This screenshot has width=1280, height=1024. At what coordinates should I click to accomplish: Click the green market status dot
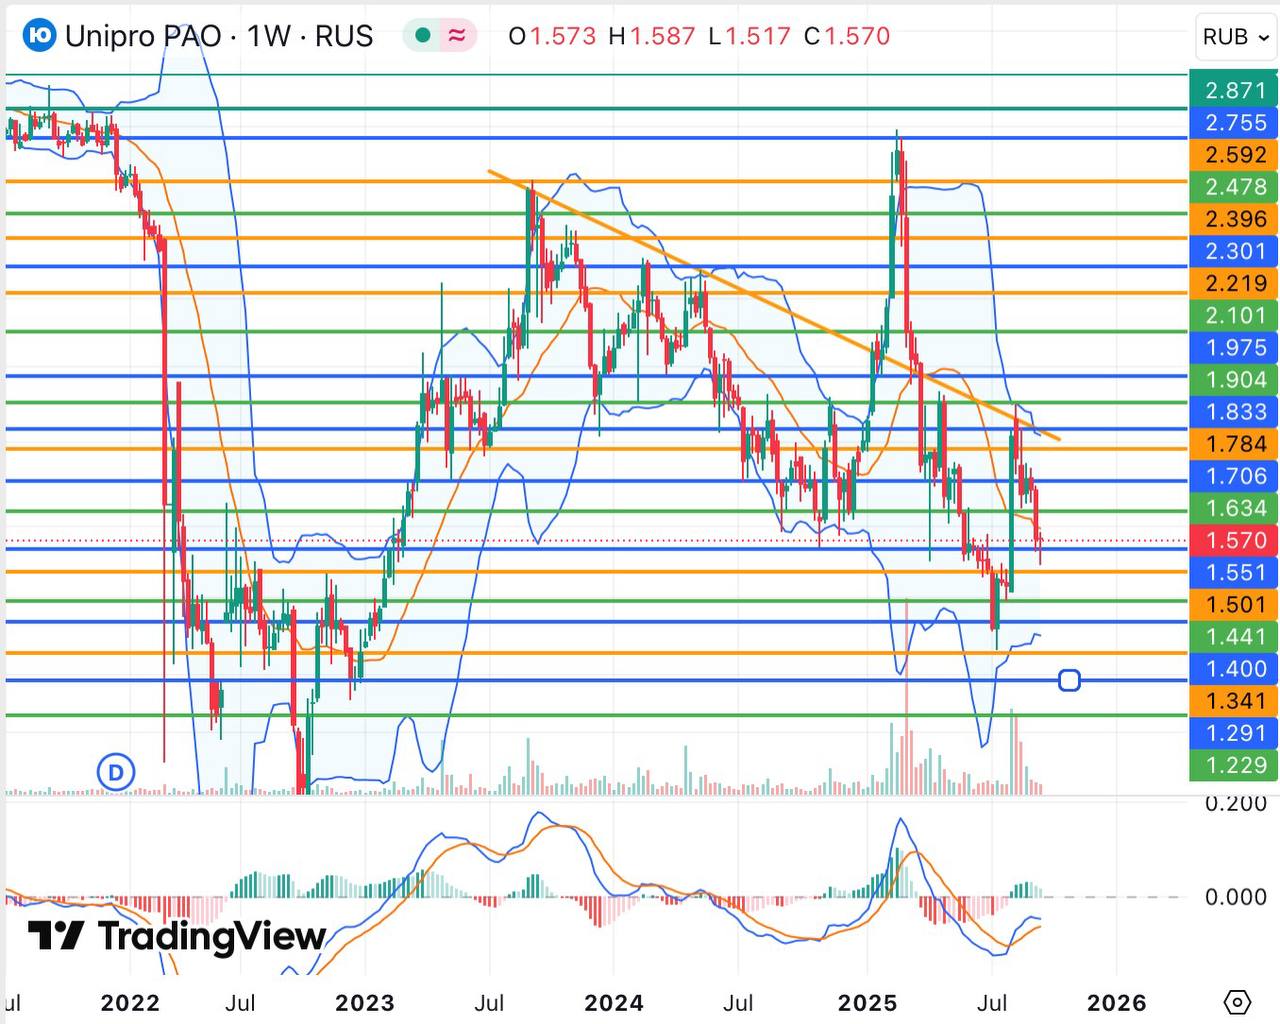tap(423, 36)
